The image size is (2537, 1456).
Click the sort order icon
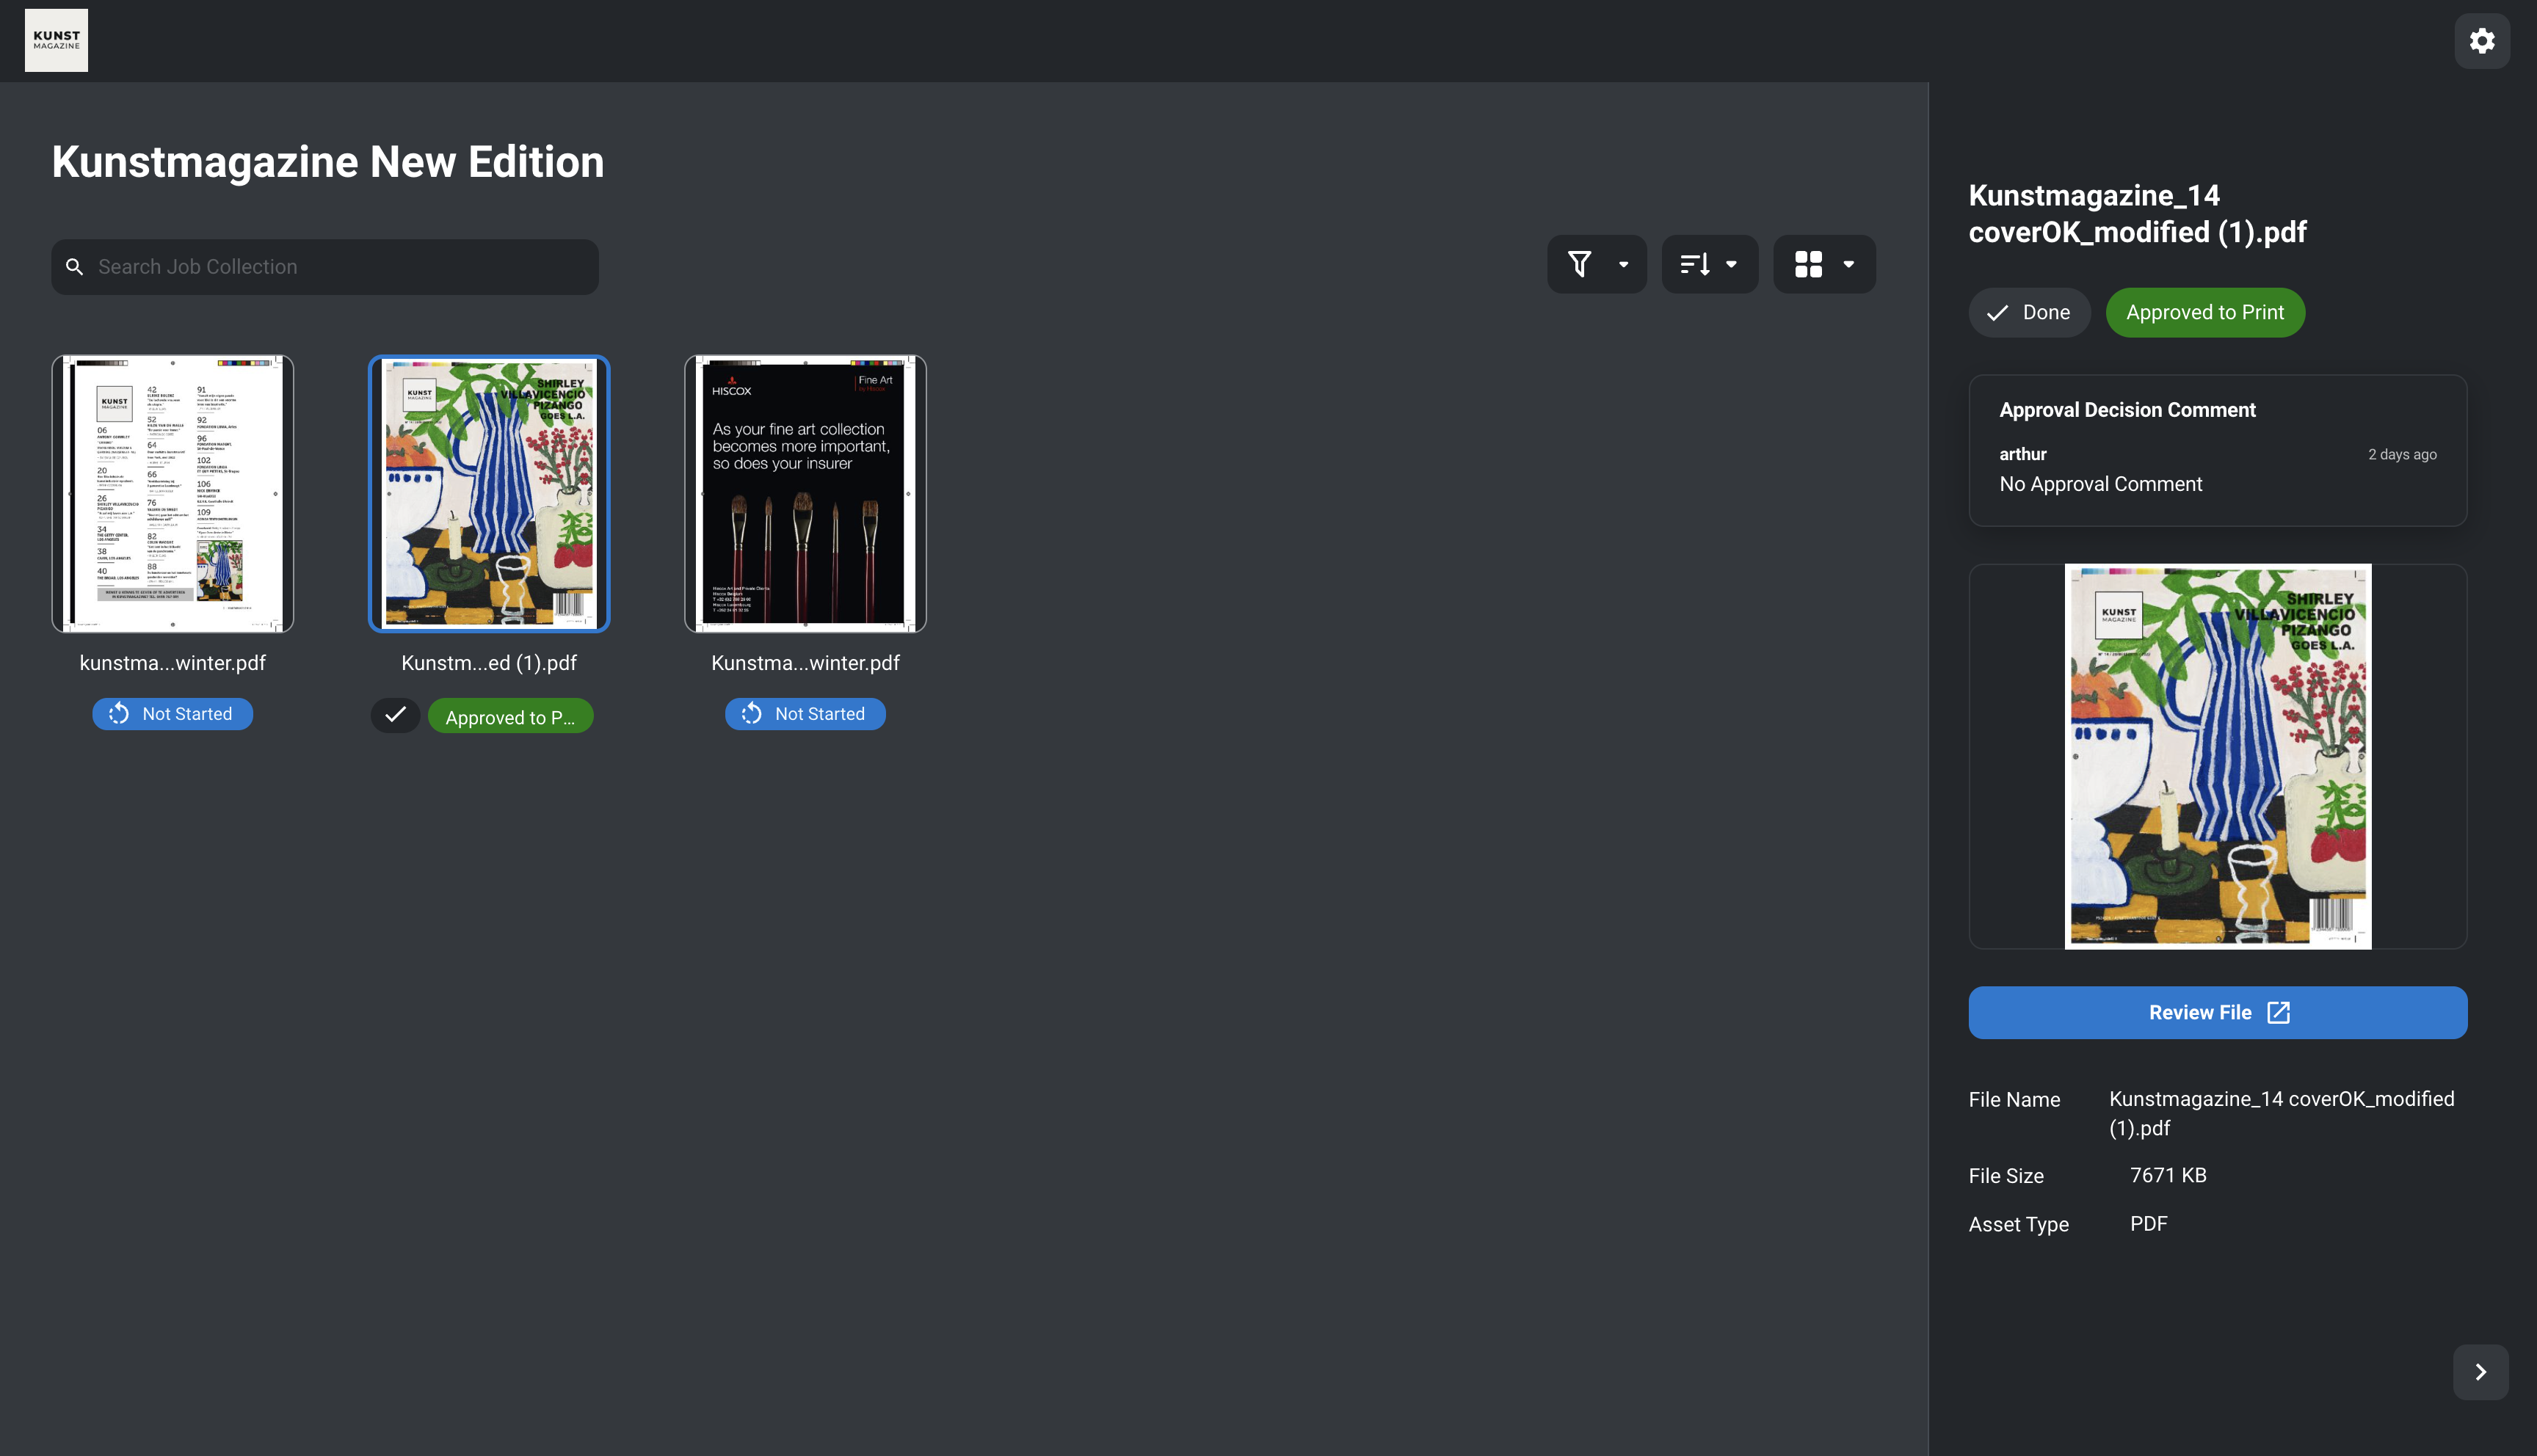[x=1694, y=264]
